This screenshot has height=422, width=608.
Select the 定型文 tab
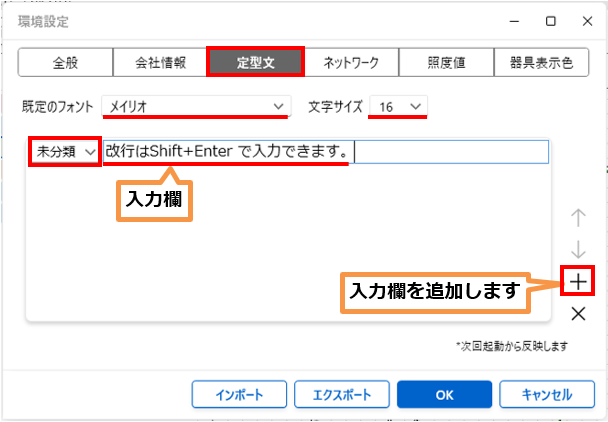pos(256,62)
